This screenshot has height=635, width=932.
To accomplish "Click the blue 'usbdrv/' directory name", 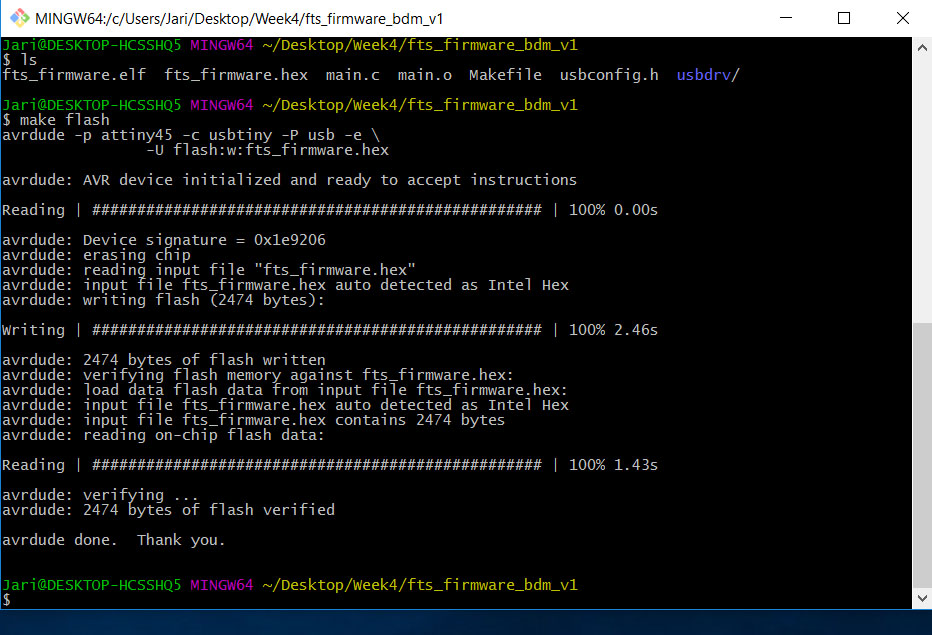I will 708,75.
